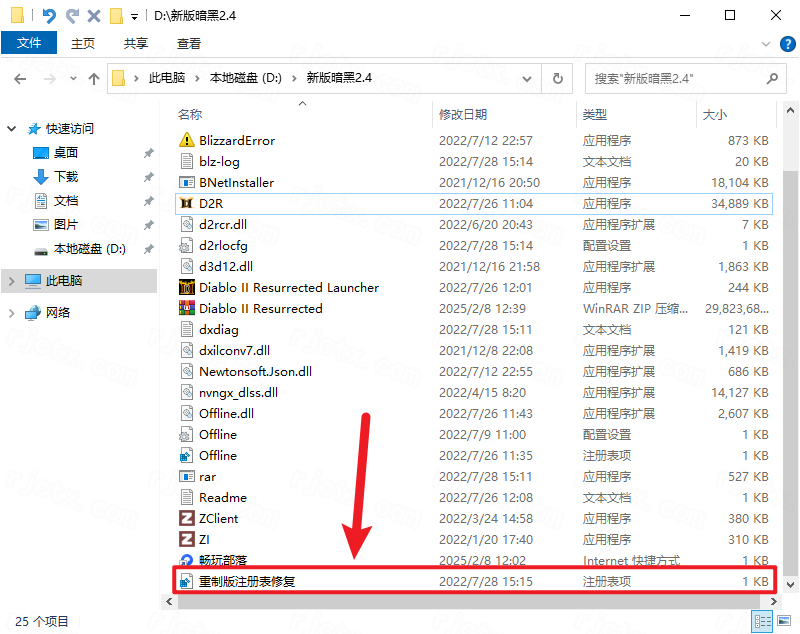Select the ZClient application
800x634 pixels.
pos(218,518)
